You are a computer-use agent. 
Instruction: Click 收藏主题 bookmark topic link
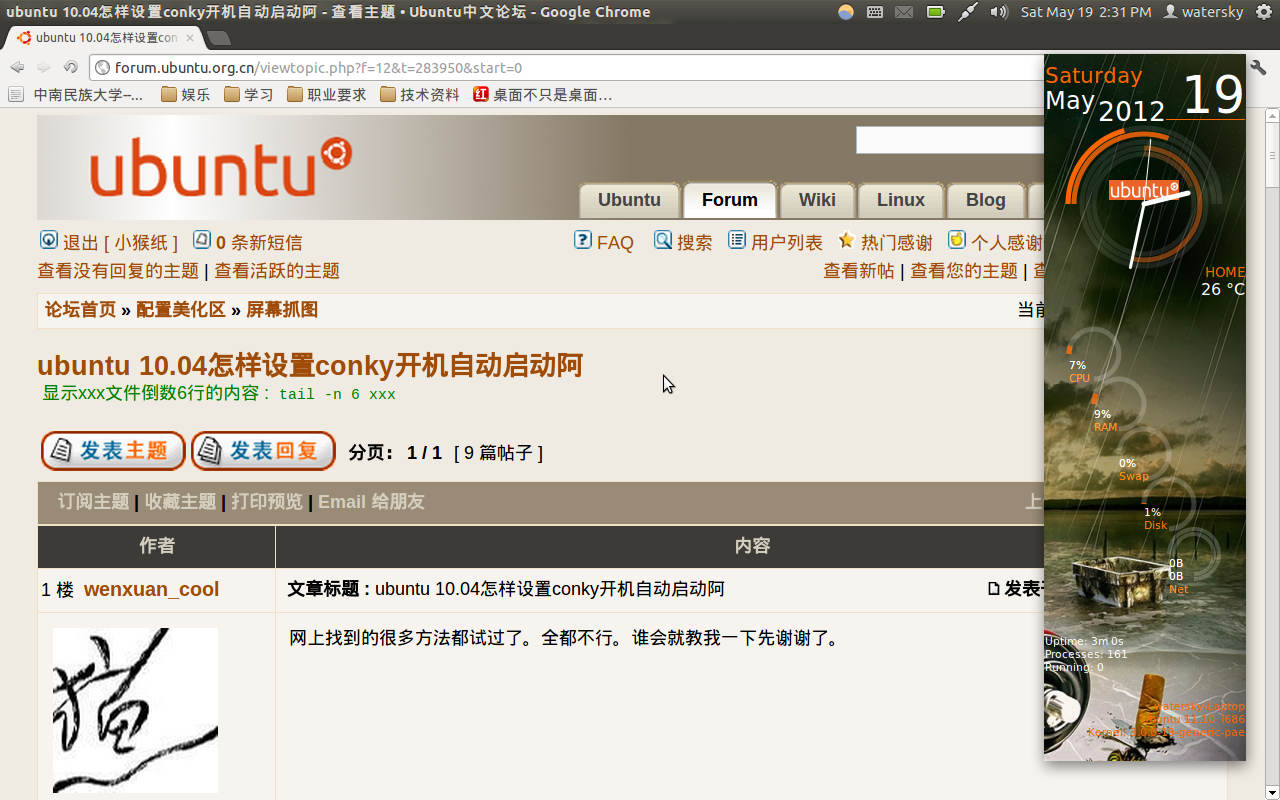pos(181,502)
